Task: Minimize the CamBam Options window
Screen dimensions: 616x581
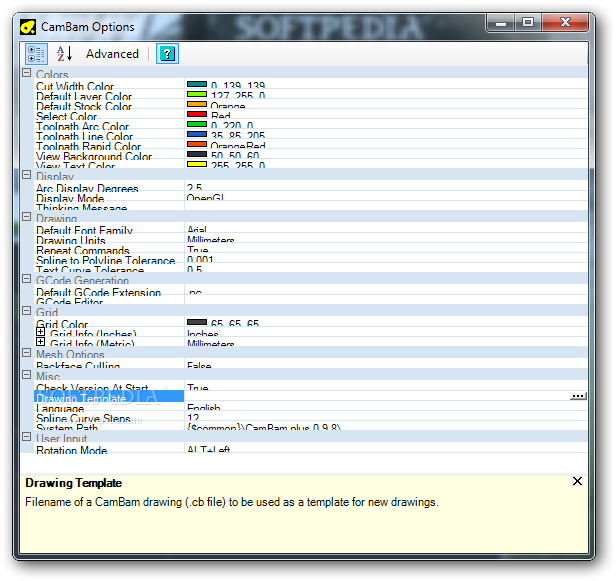Action: [500, 22]
